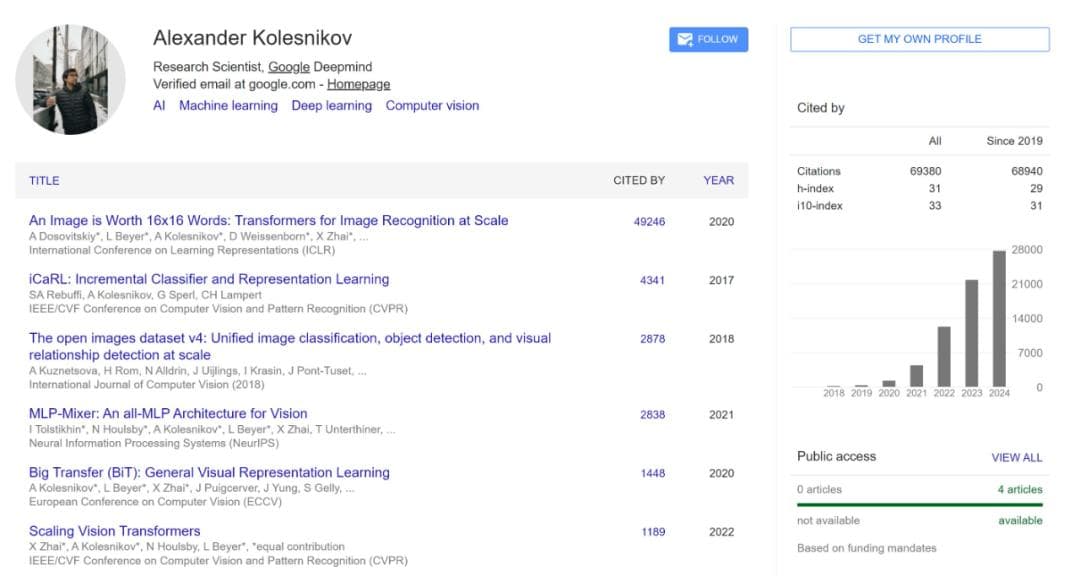Open Big Transfer (BiT) paper link

(209, 473)
